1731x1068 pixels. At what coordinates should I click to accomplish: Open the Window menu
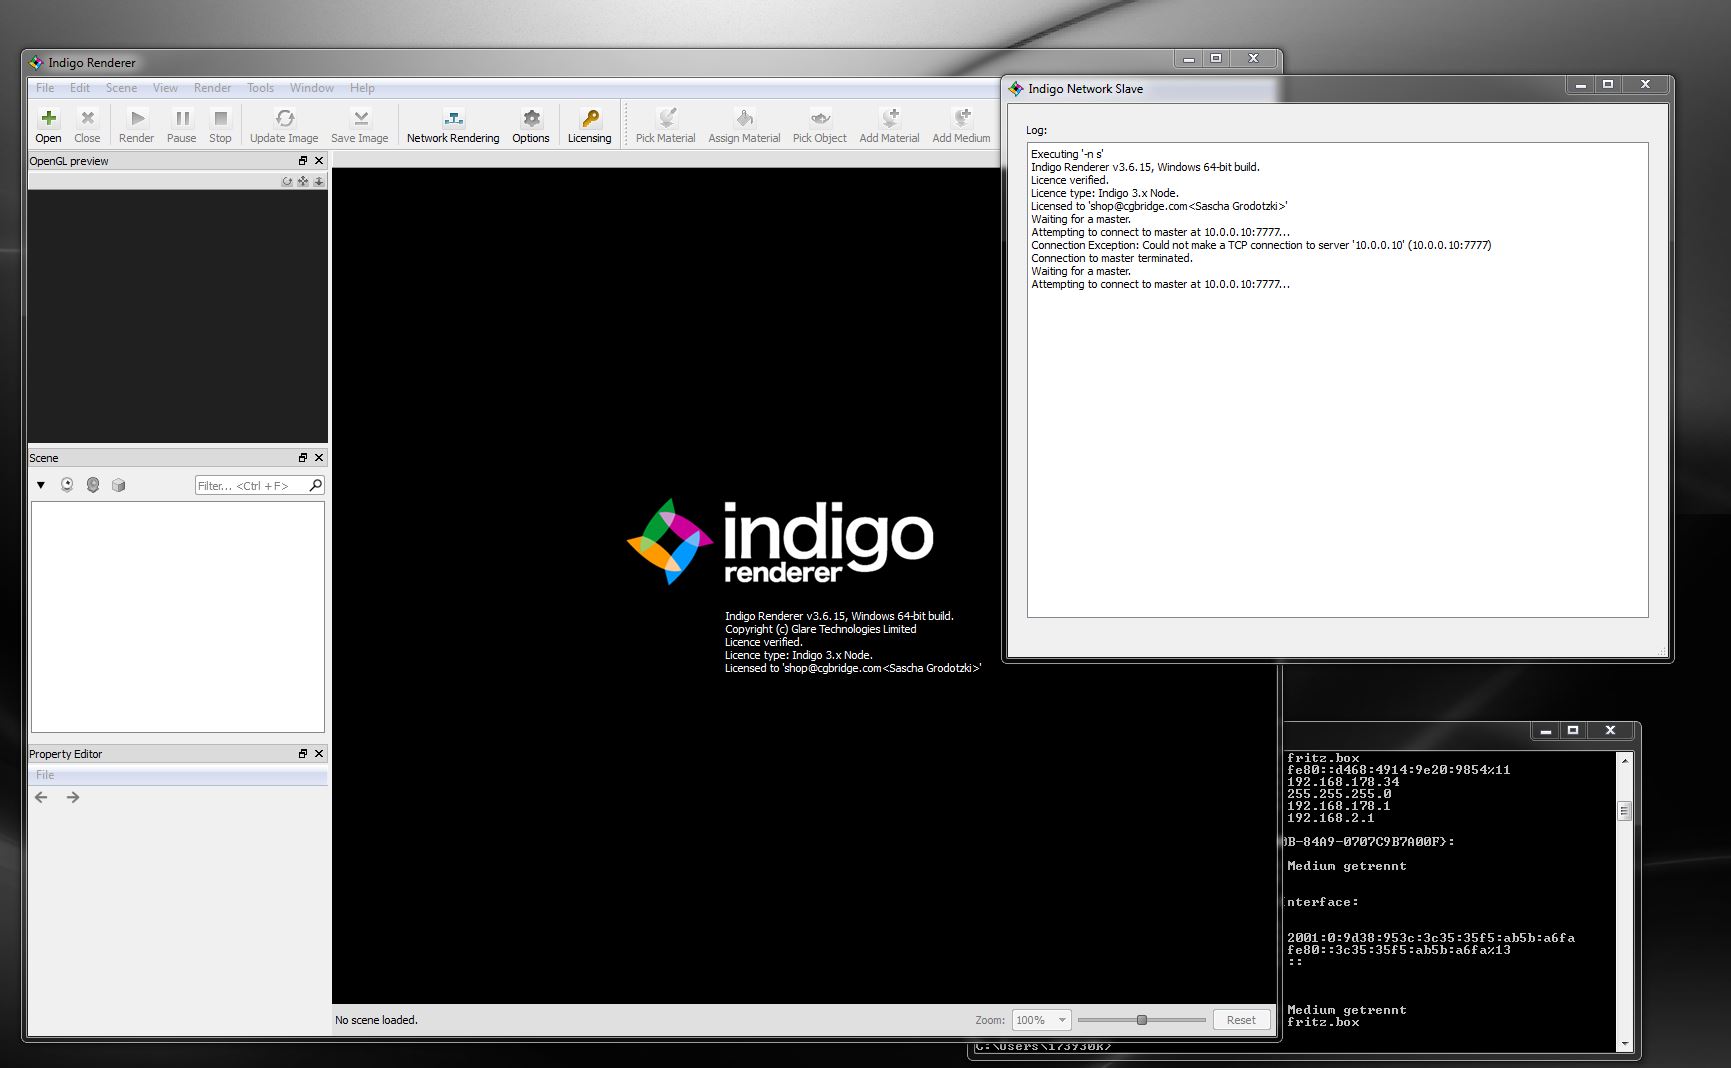point(312,88)
